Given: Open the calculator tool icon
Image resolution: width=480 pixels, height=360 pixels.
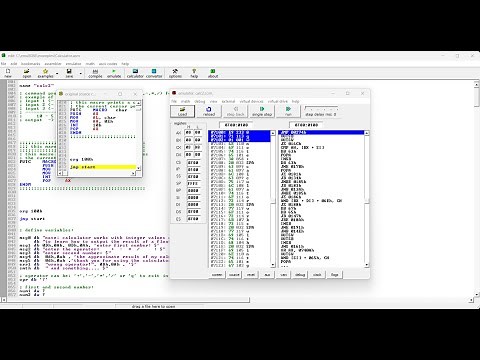Looking at the screenshot, I should 135,73.
